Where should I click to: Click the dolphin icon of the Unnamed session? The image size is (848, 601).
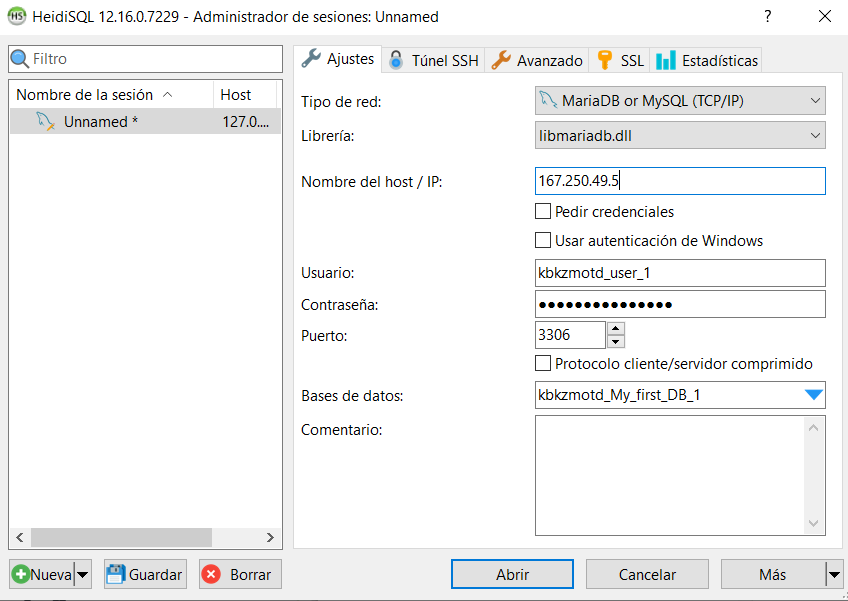click(x=45, y=121)
